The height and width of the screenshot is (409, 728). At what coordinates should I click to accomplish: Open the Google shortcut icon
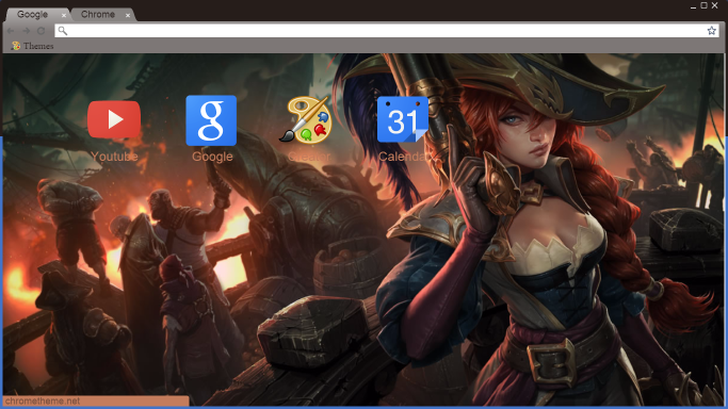(x=211, y=120)
